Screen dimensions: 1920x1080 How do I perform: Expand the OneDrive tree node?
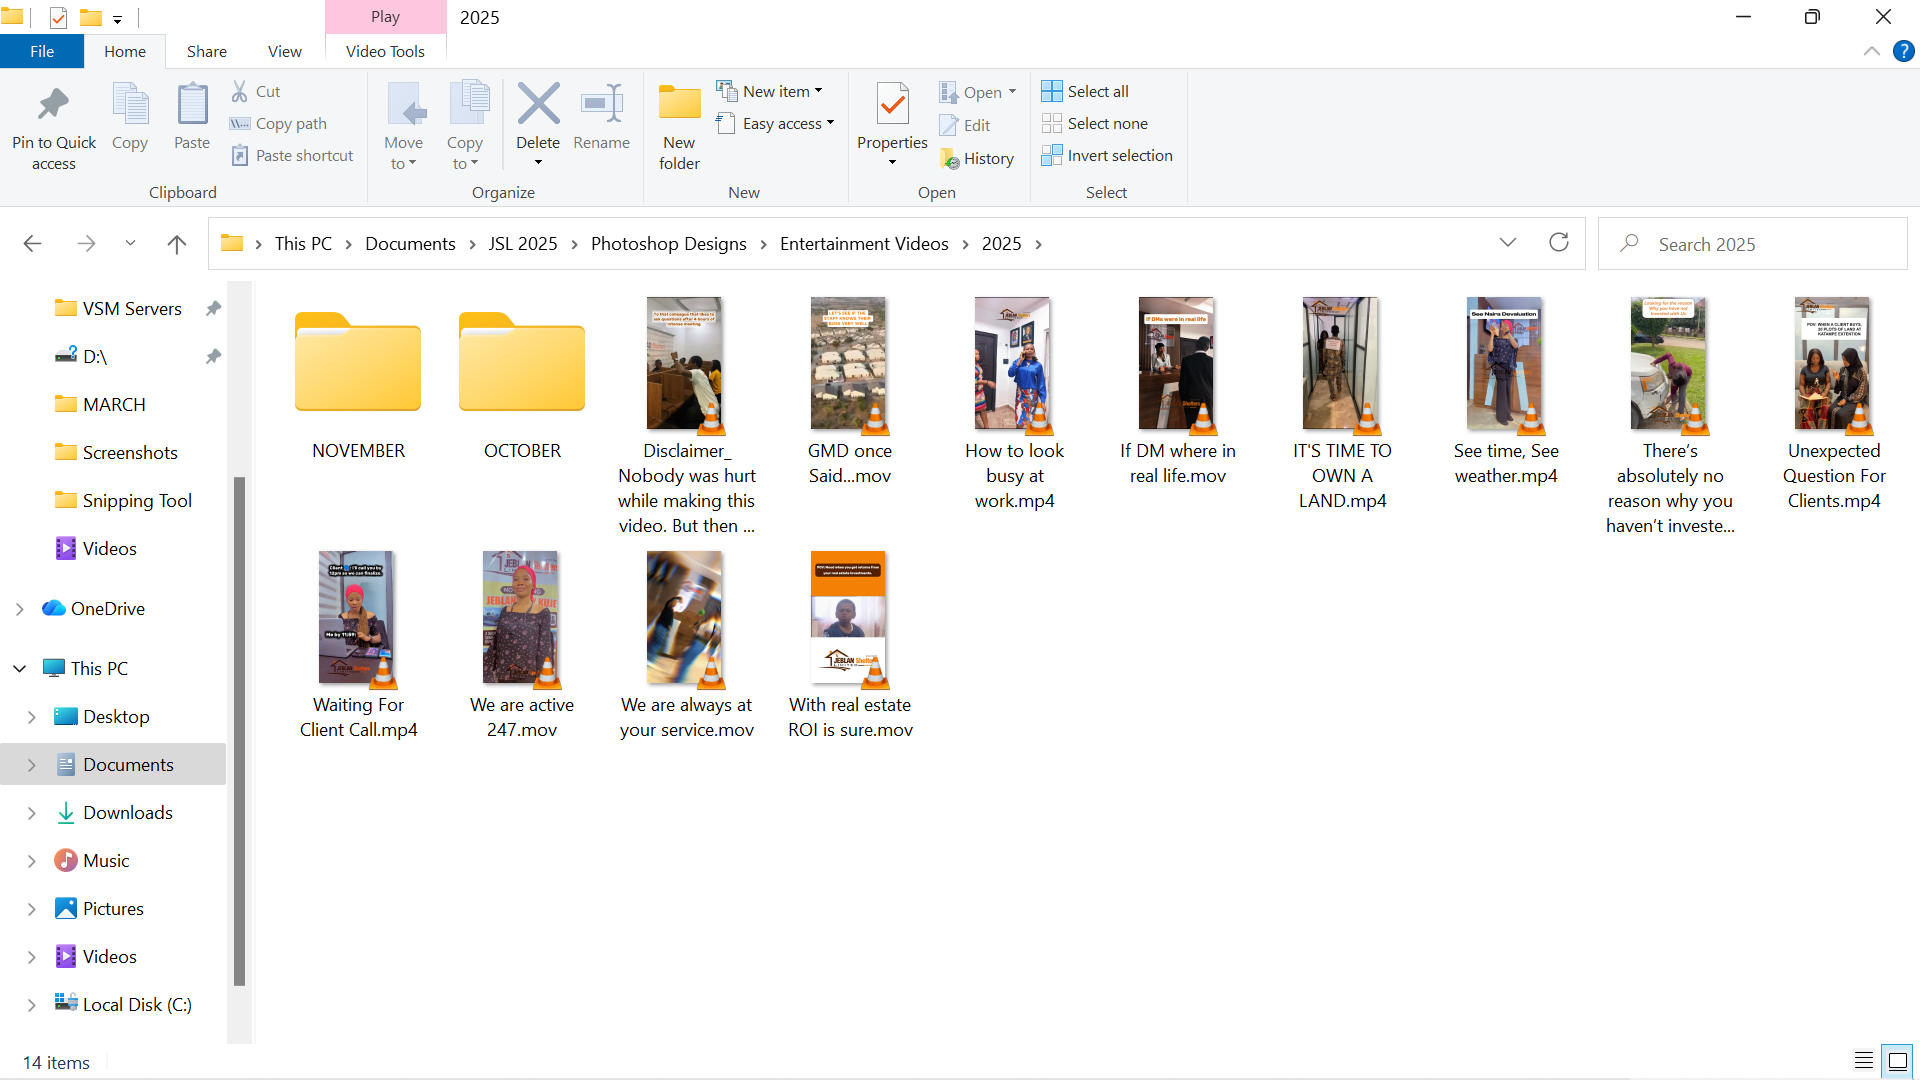[19, 609]
